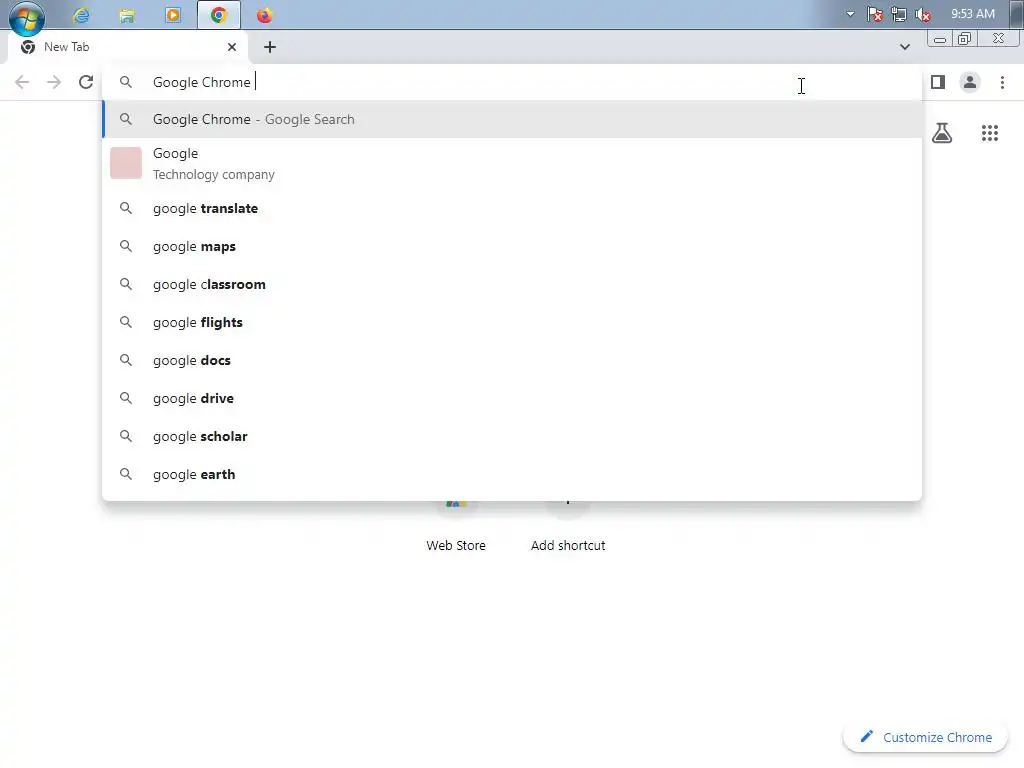Choose the Google Technology company suggestion

pos(512,163)
